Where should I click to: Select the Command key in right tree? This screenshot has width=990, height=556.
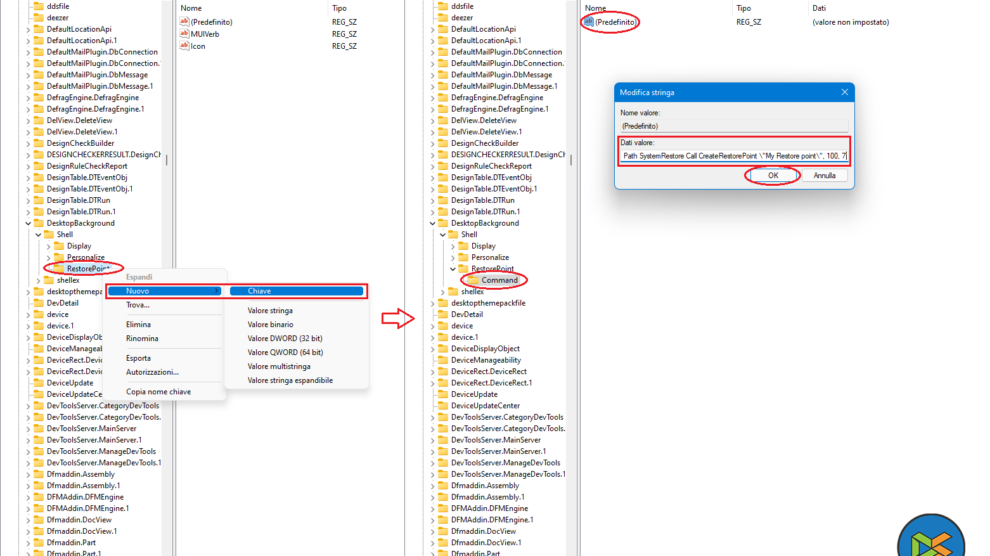pyautogui.click(x=499, y=280)
